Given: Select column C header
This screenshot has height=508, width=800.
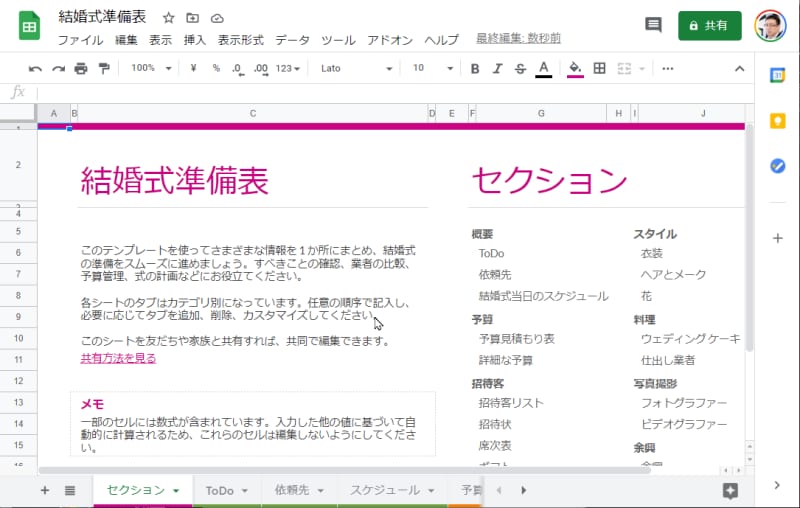Looking at the screenshot, I should pyautogui.click(x=253, y=113).
